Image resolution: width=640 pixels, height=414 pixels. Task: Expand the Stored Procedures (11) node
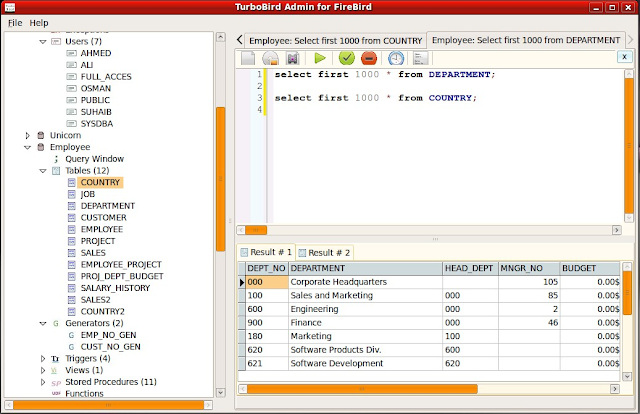43,382
